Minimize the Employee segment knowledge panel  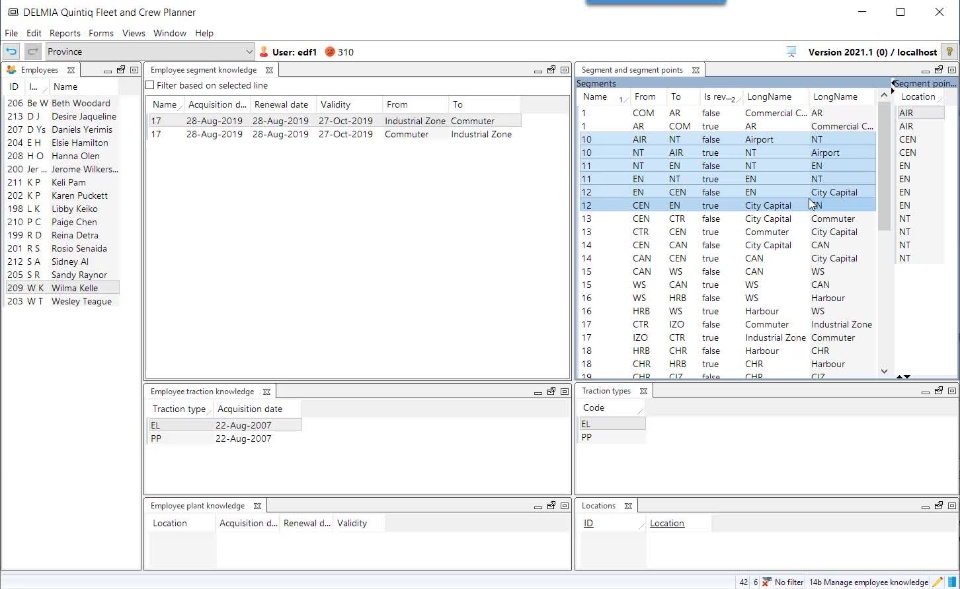point(538,71)
